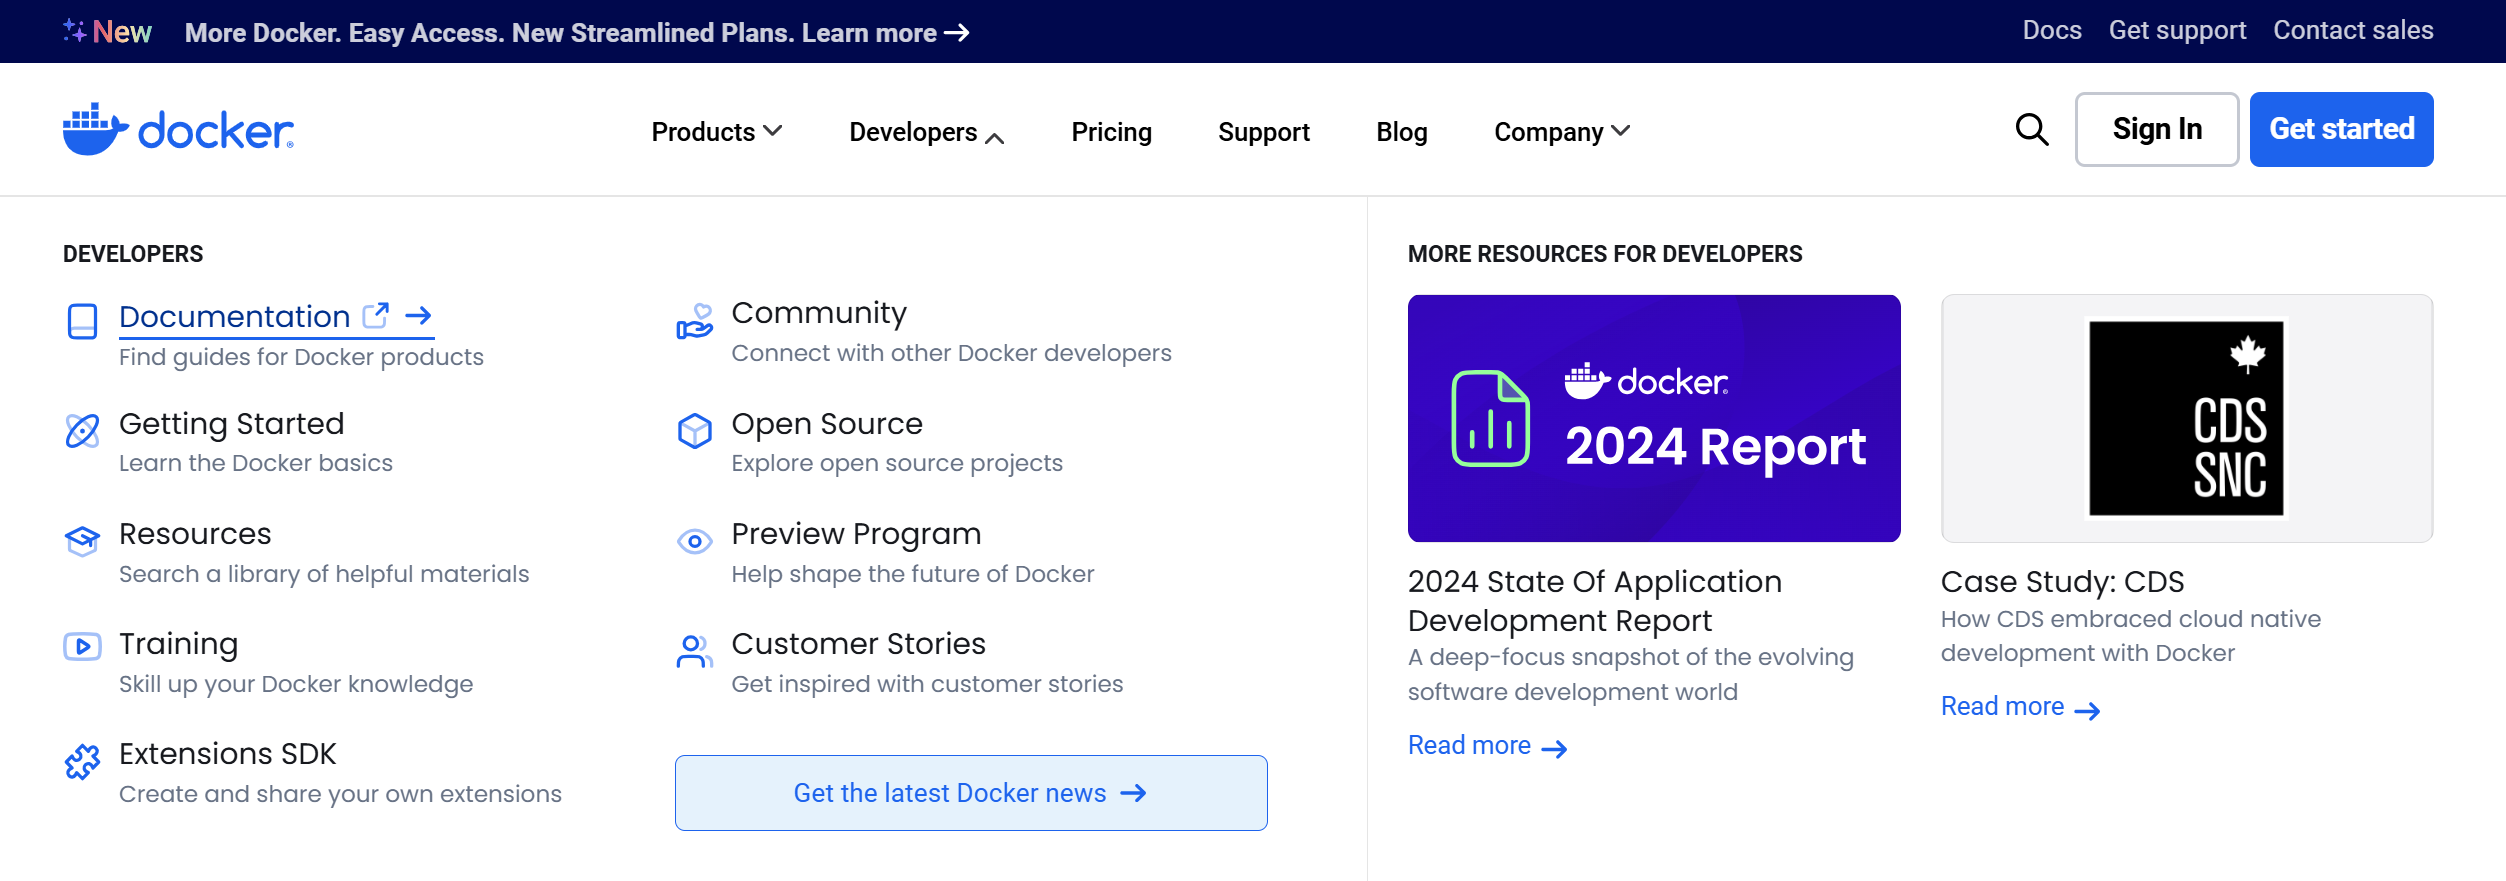Collapse the Developers dropdown menu

pos(926,132)
